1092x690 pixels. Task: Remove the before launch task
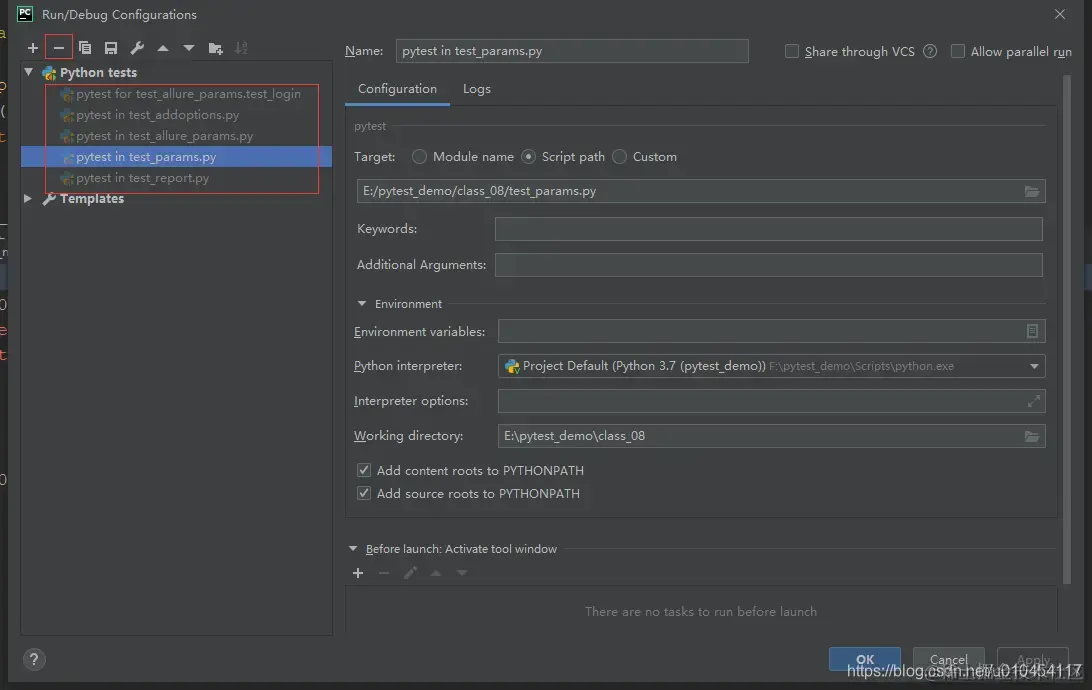point(384,573)
